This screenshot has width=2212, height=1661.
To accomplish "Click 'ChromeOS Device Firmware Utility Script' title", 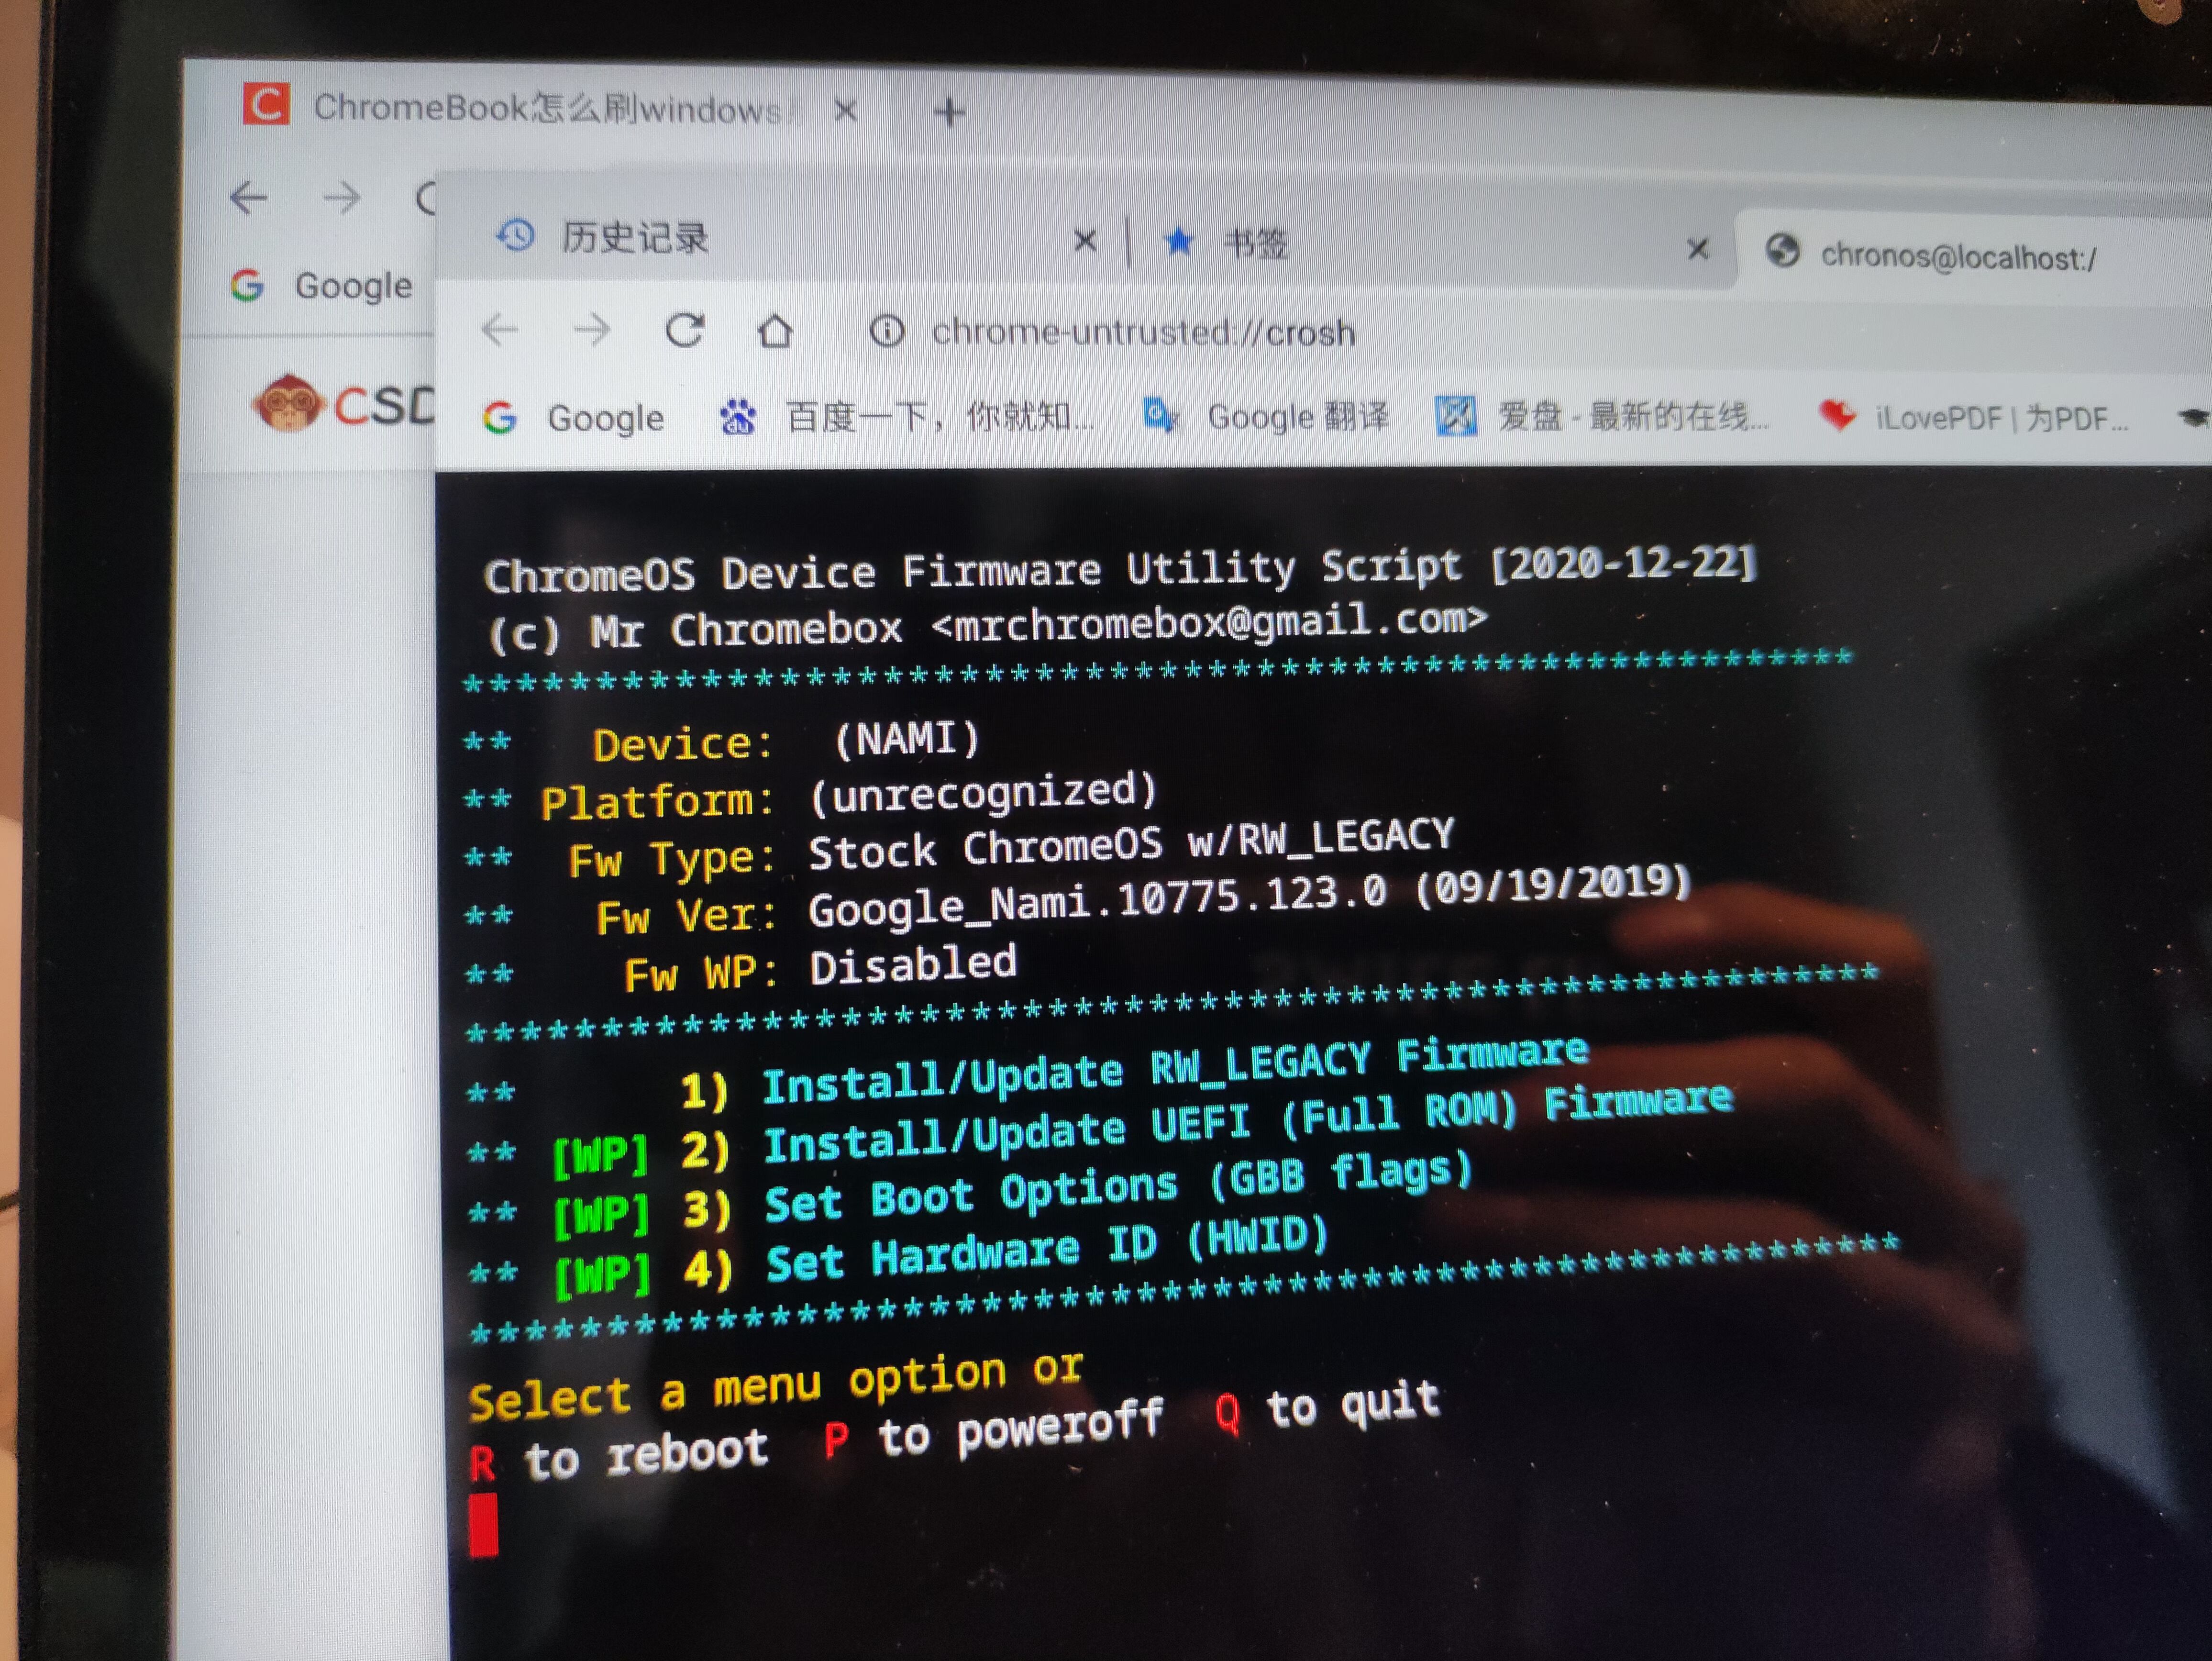I will pos(973,570).
